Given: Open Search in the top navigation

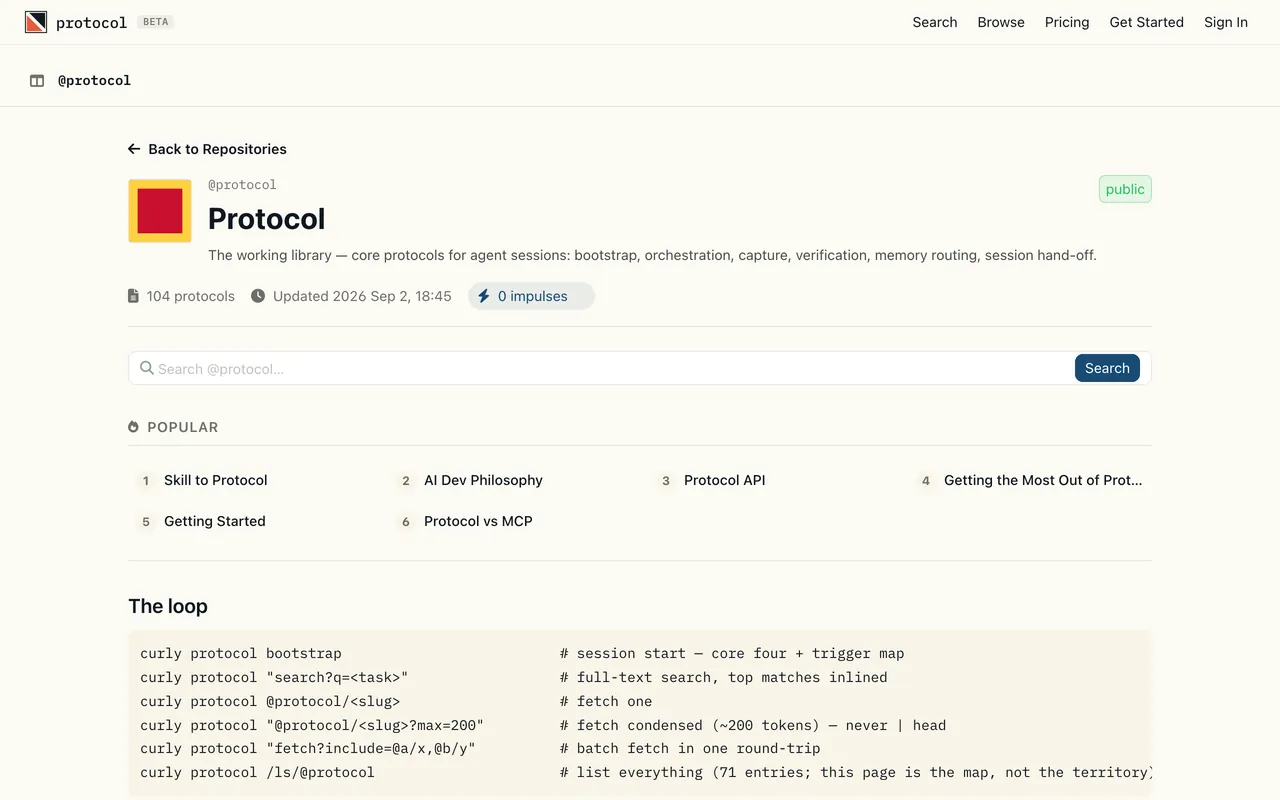Looking at the screenshot, I should (935, 22).
